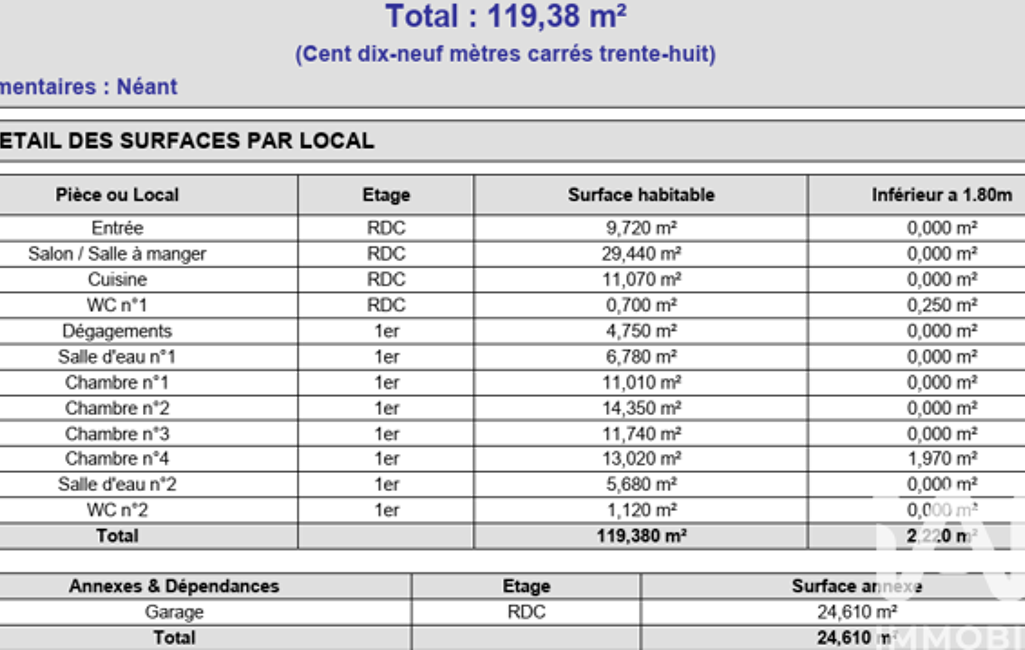Click the 'Surface habitable' column header
The height and width of the screenshot is (650, 1025).
point(641,195)
